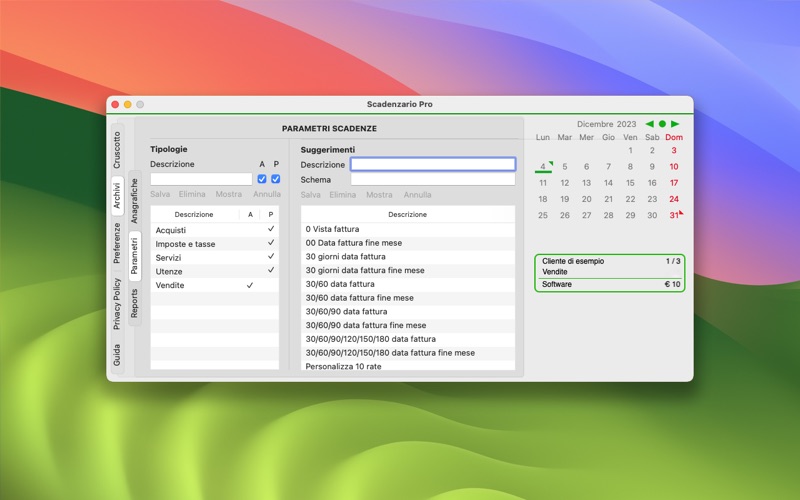Image resolution: width=800 pixels, height=500 pixels.
Task: Toggle the A checkbox under Tipologie
Action: coord(262,179)
